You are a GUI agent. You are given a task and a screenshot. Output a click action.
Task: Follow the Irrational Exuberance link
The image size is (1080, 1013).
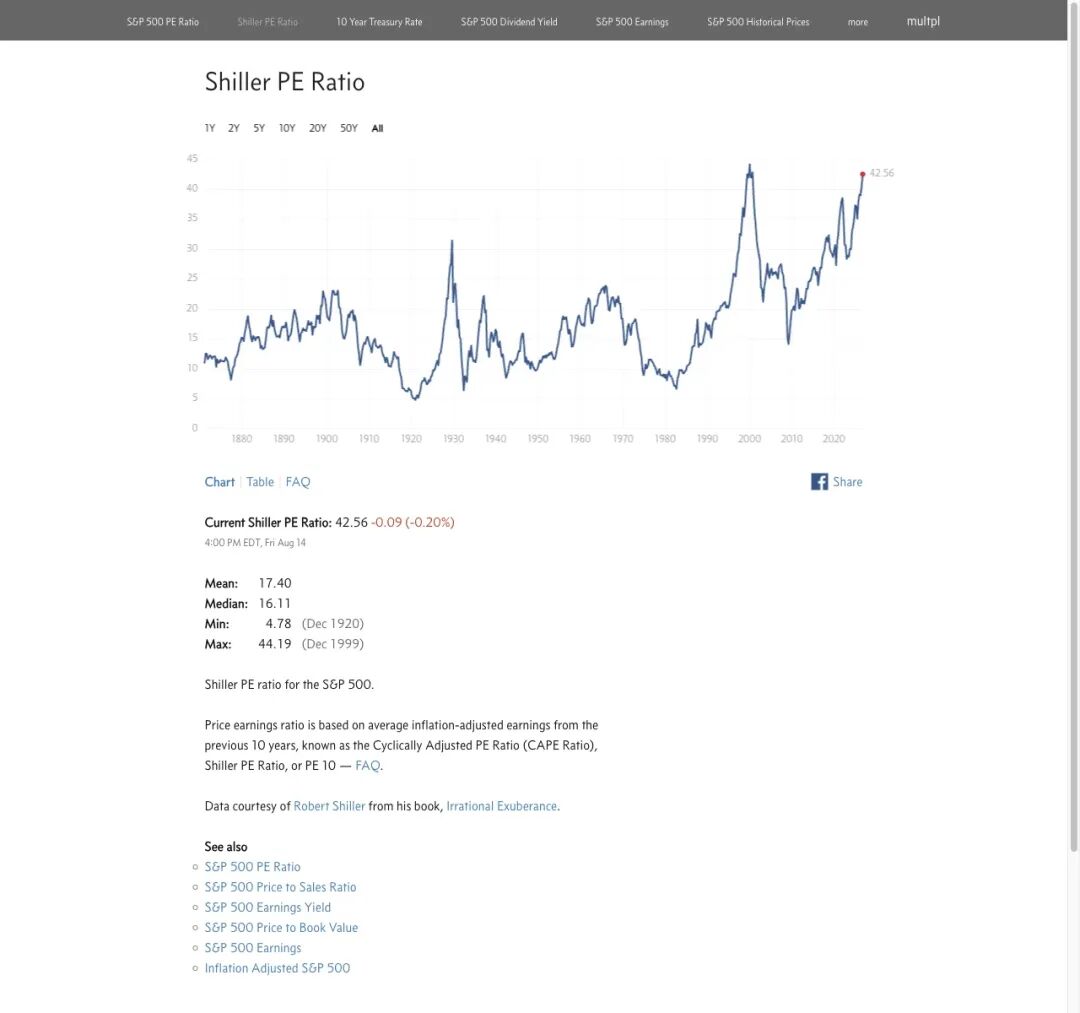(x=501, y=806)
